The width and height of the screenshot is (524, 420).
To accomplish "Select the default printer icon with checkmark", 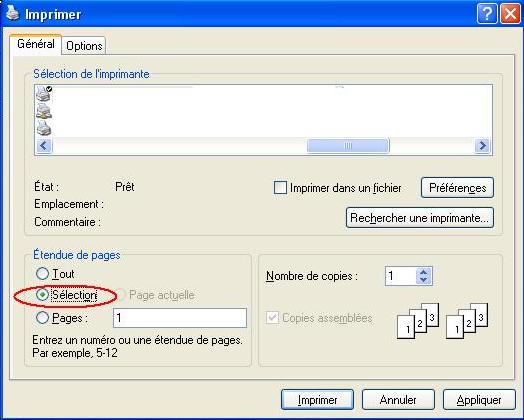I will (x=44, y=94).
